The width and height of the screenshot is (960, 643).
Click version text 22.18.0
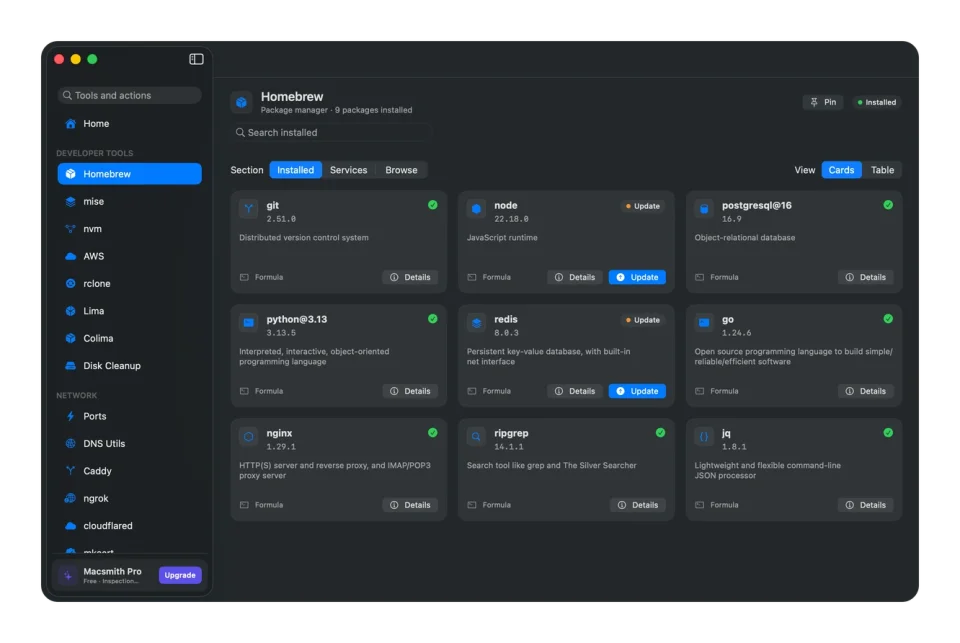click(511, 219)
